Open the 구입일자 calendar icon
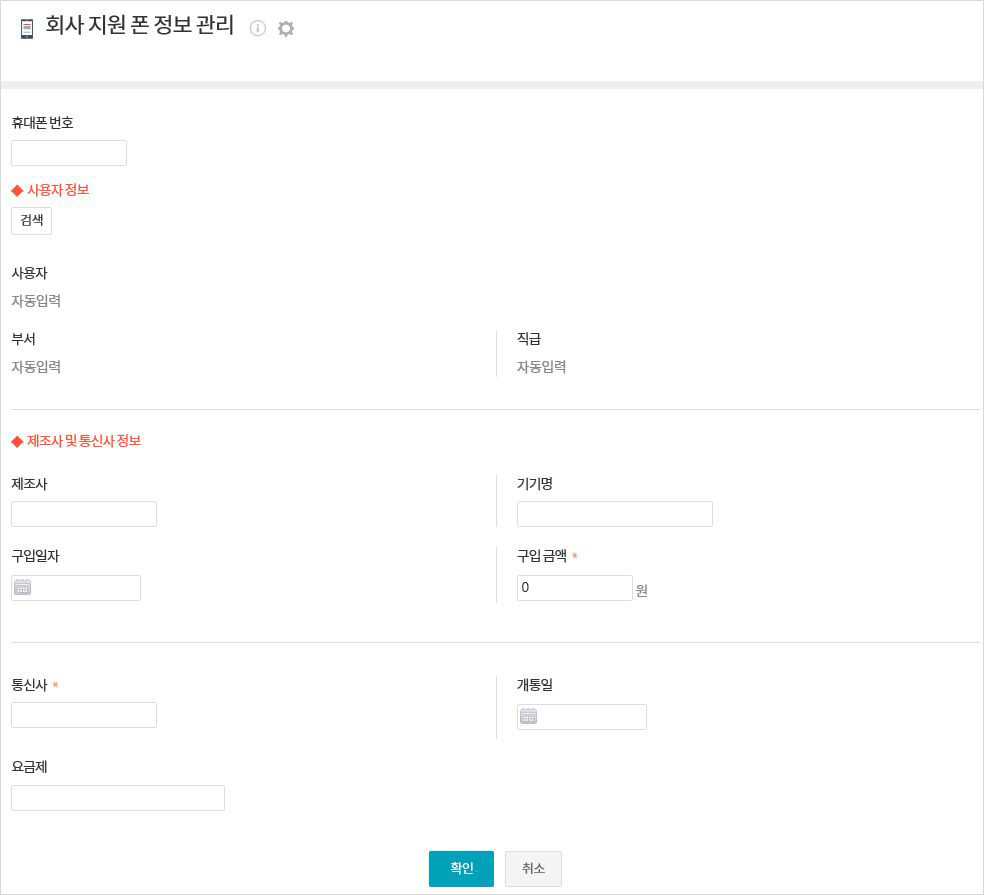Image resolution: width=984 pixels, height=895 pixels. (23, 588)
